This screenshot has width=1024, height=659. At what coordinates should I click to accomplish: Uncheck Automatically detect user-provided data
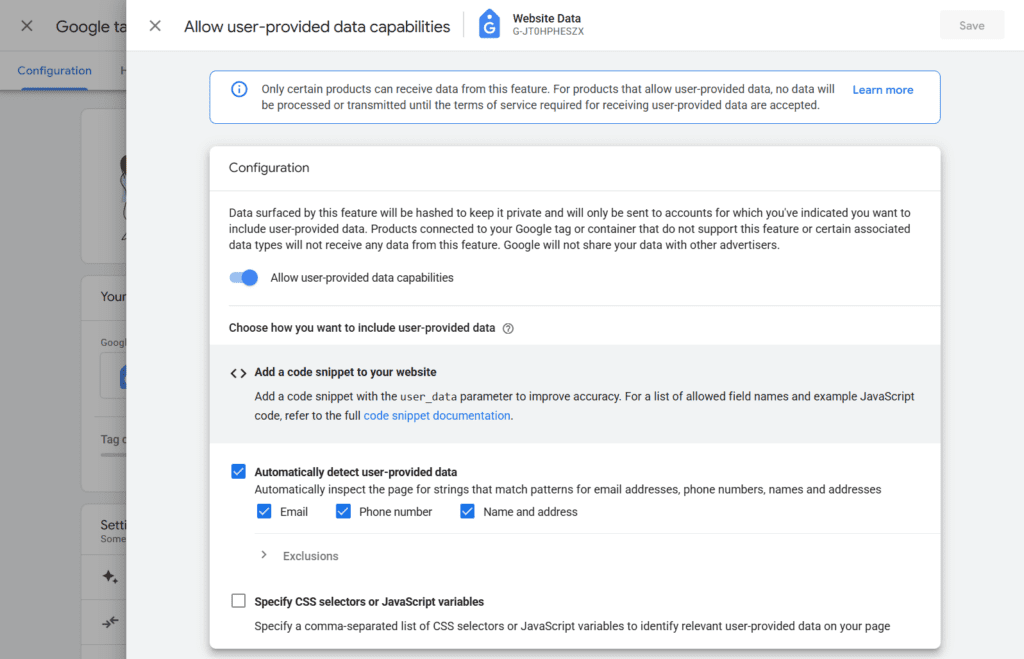coord(238,472)
